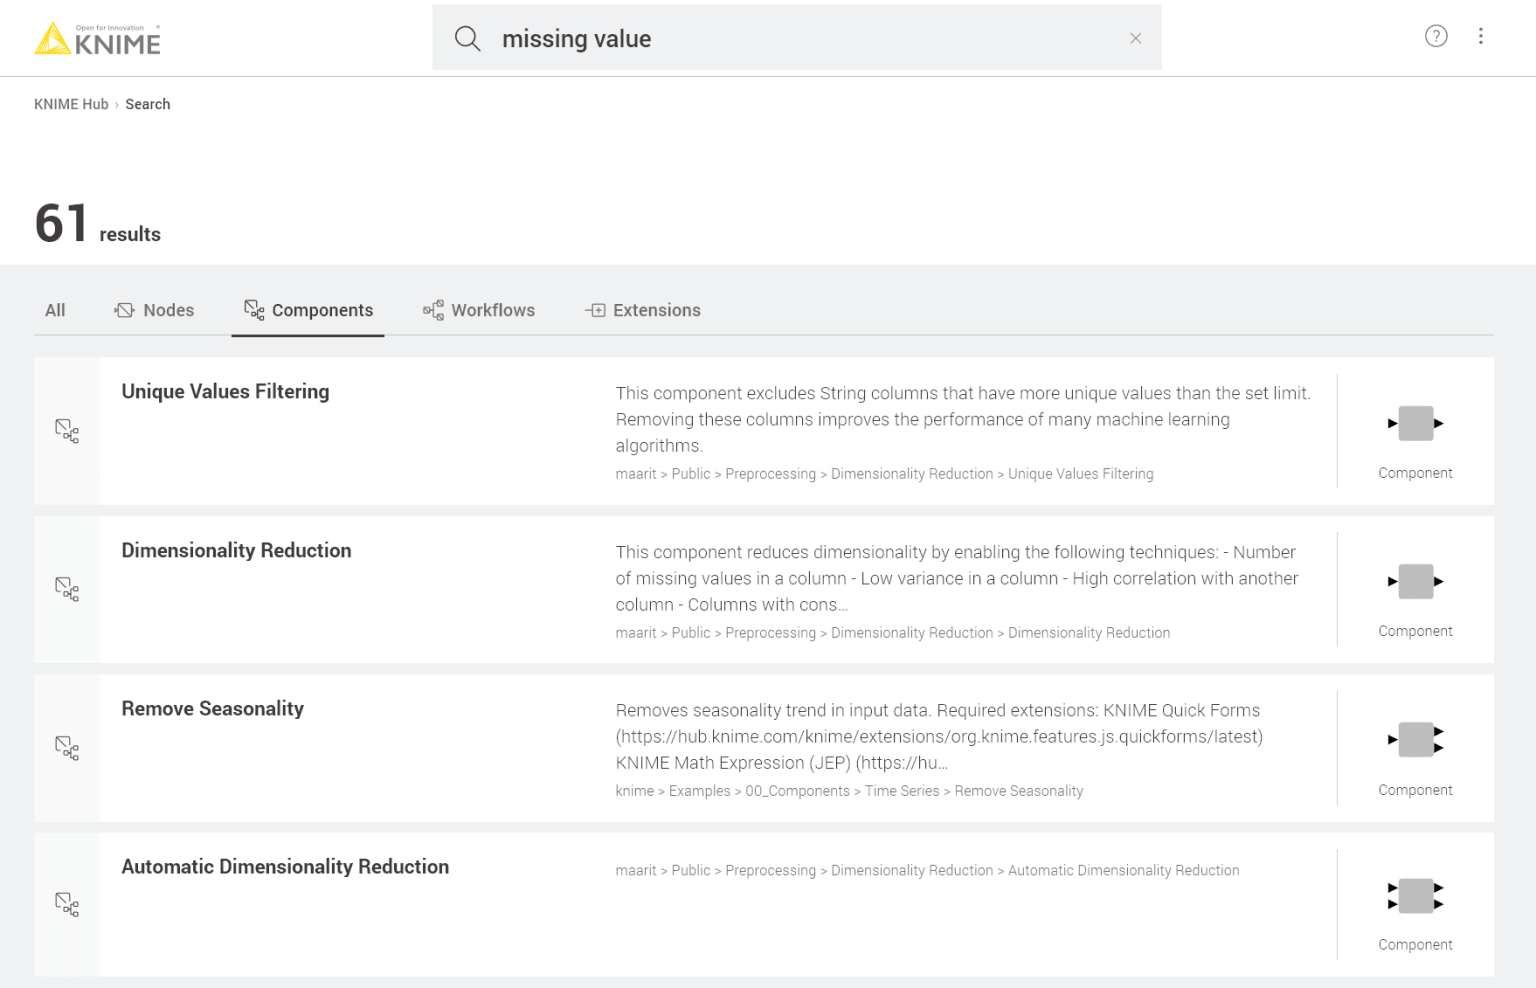Click the KNIME logo
Screen dimensions: 1536x988
tap(97, 39)
